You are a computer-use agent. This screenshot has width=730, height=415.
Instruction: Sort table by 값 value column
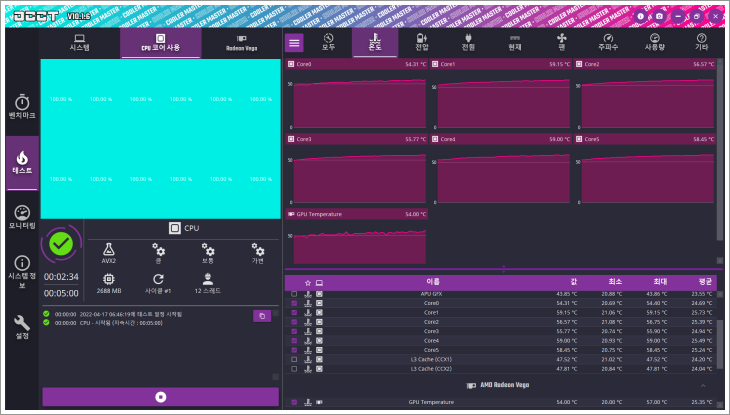click(x=574, y=282)
